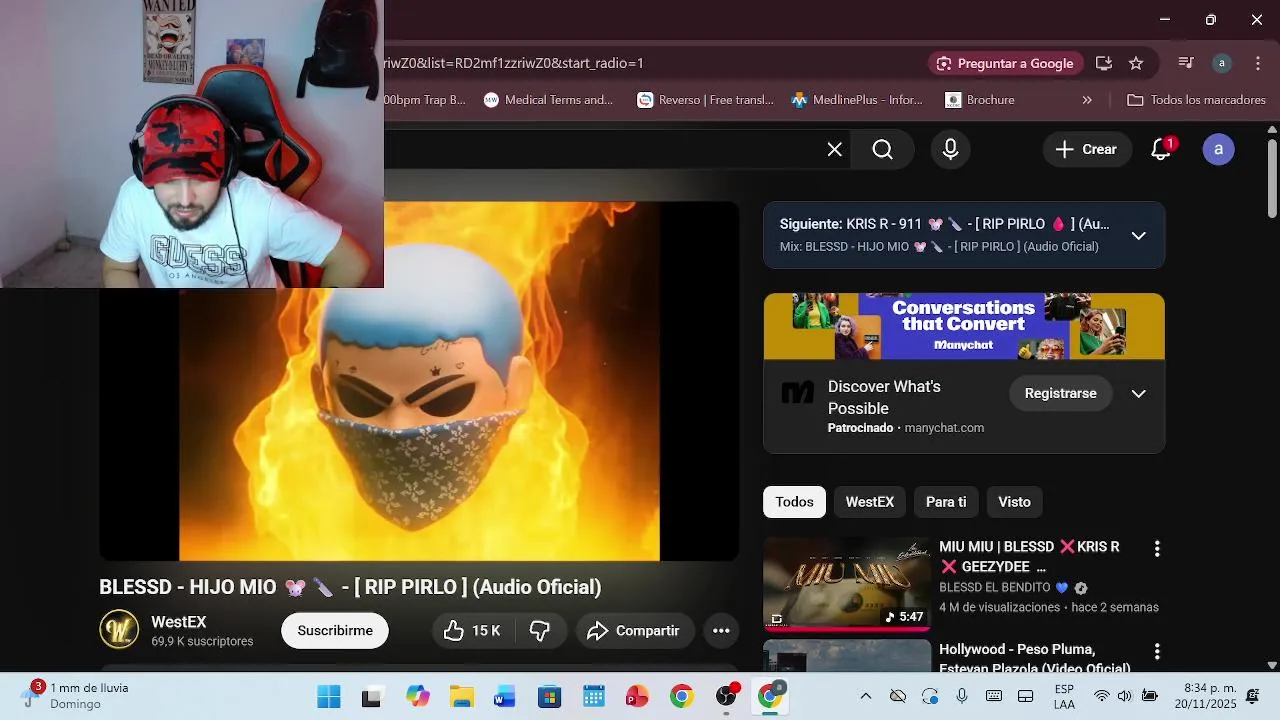Open the Todos los marcadores folder
Screen dimensions: 1280x720
click(x=1196, y=100)
